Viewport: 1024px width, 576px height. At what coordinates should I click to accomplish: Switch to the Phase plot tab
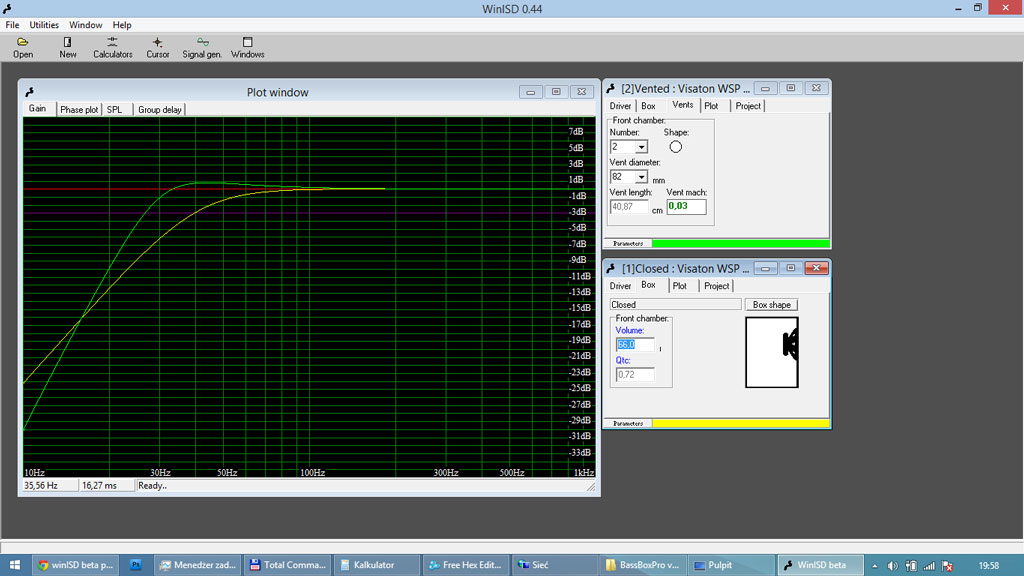click(x=79, y=110)
